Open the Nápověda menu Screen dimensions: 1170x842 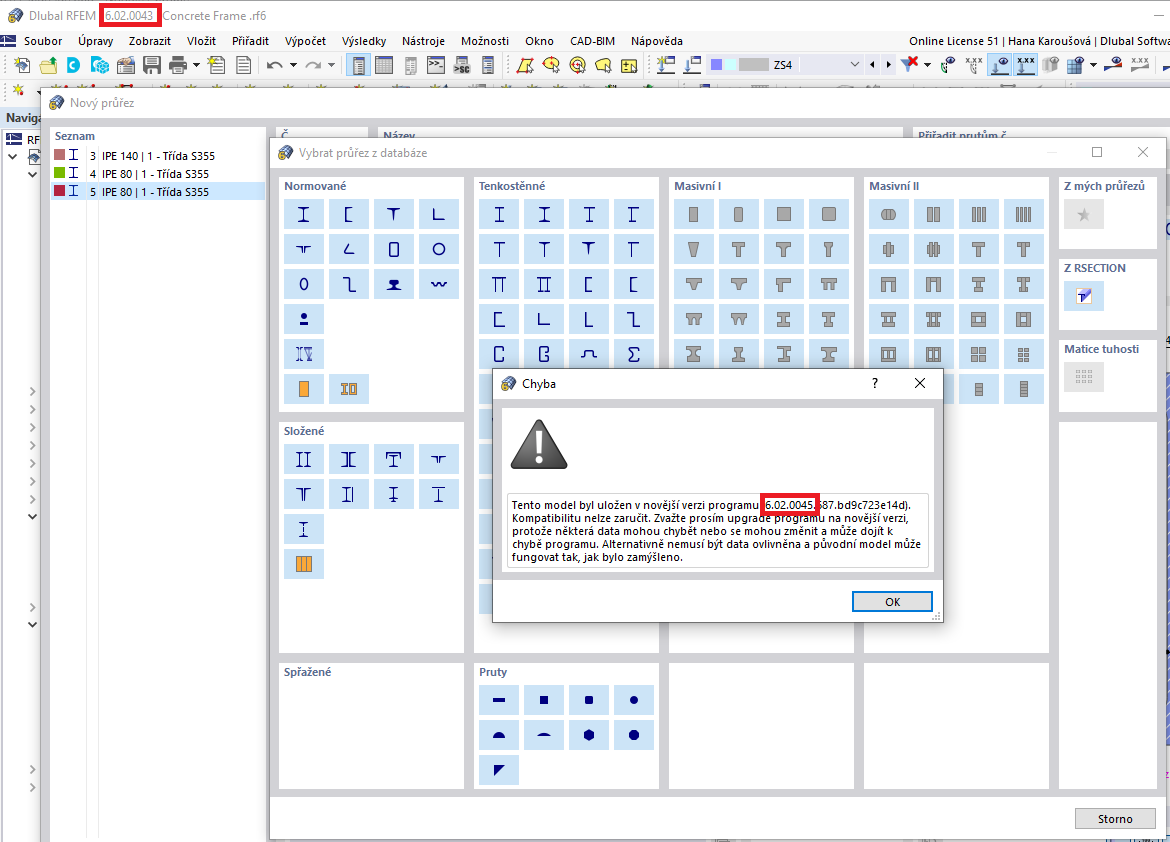[657, 41]
